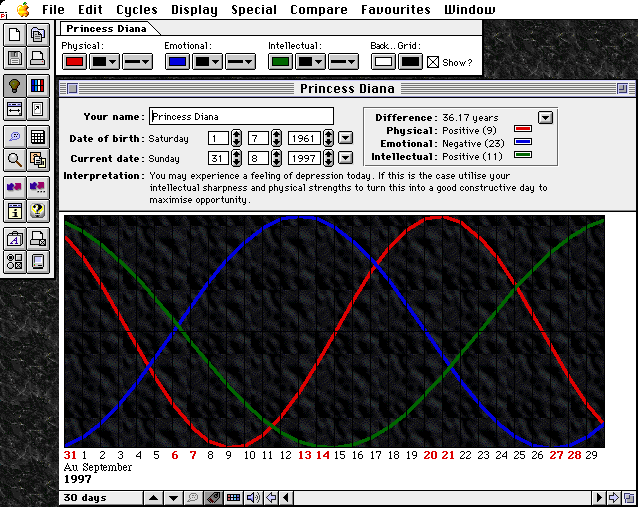Screen dimensions: 638x507
Task: Open the Intellectual line colour dropdown
Action: (x=310, y=62)
